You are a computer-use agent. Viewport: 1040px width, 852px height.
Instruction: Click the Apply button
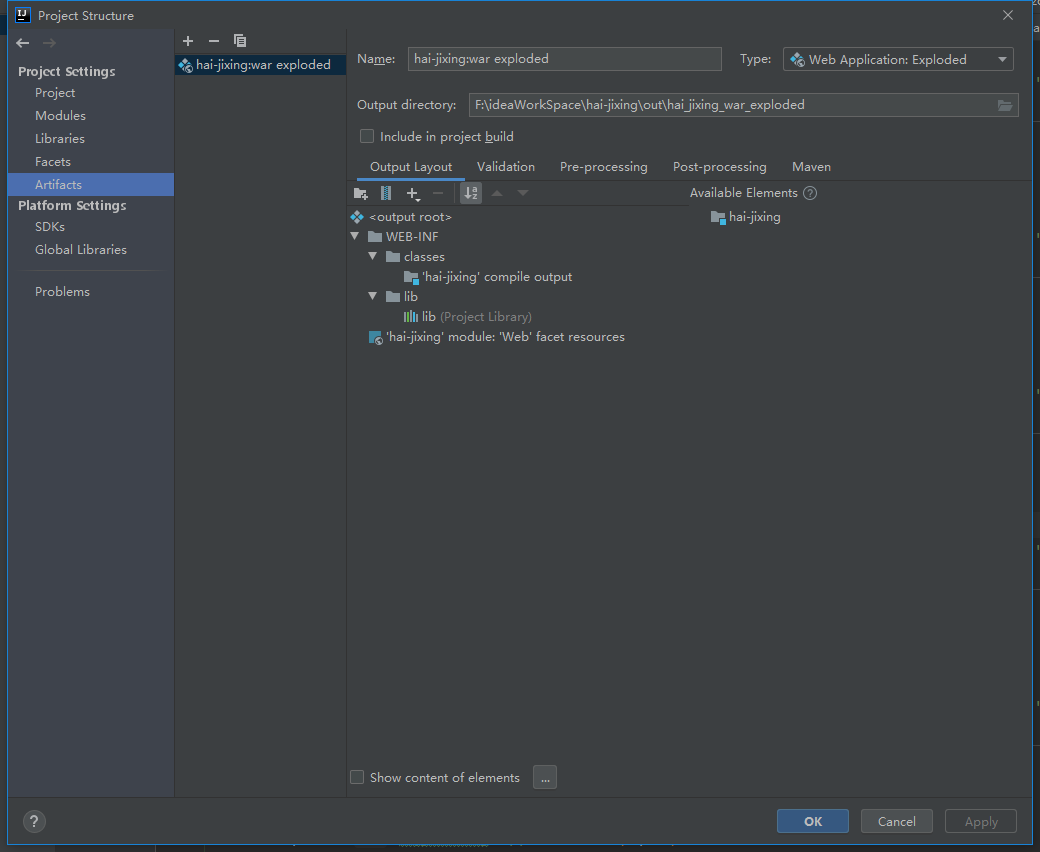(981, 822)
